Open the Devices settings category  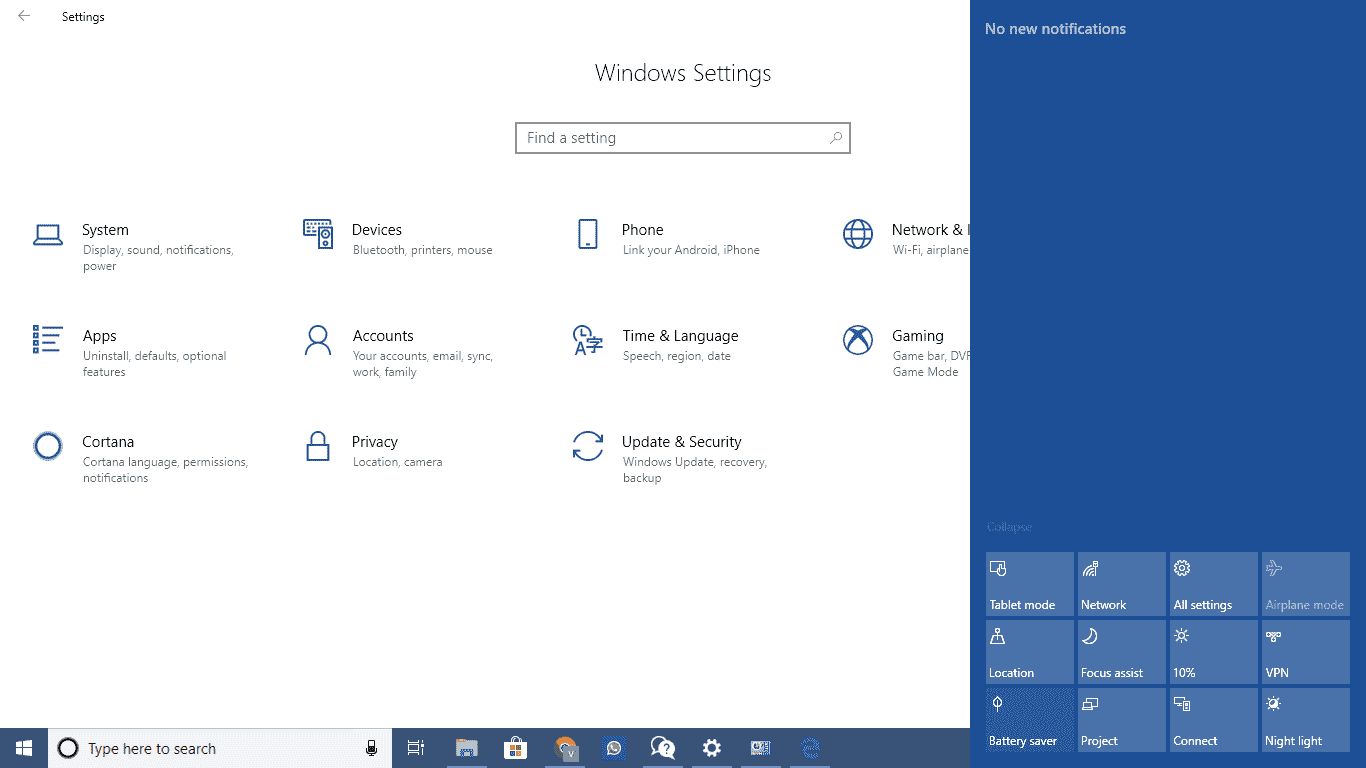pos(398,239)
